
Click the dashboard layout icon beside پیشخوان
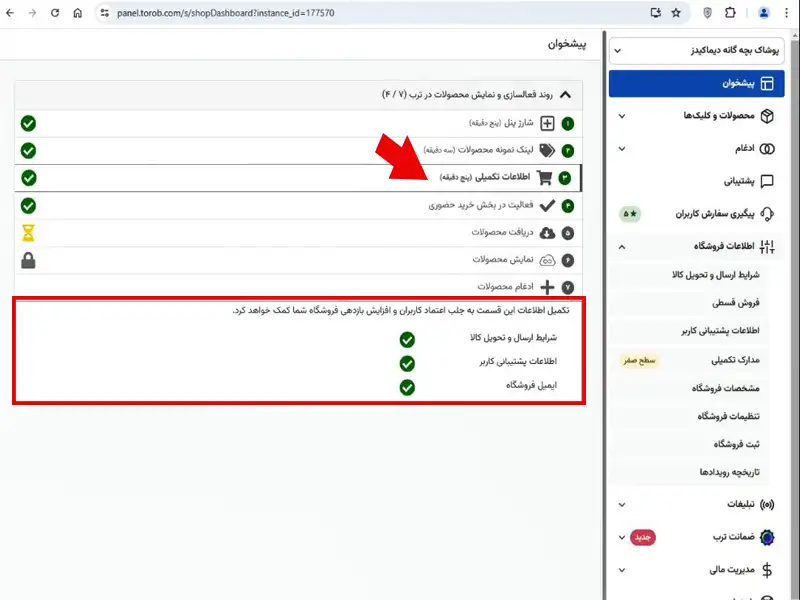pyautogui.click(x=767, y=83)
